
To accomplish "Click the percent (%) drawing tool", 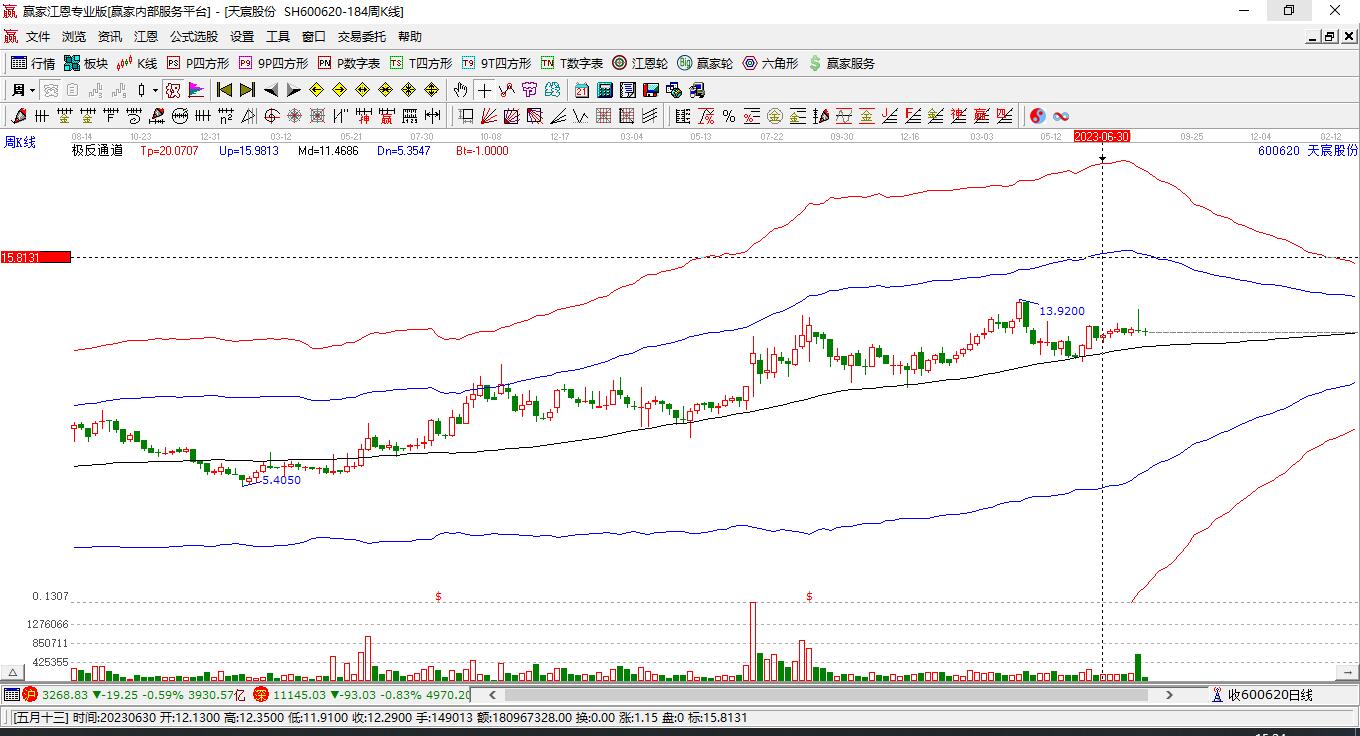I will [x=729, y=116].
